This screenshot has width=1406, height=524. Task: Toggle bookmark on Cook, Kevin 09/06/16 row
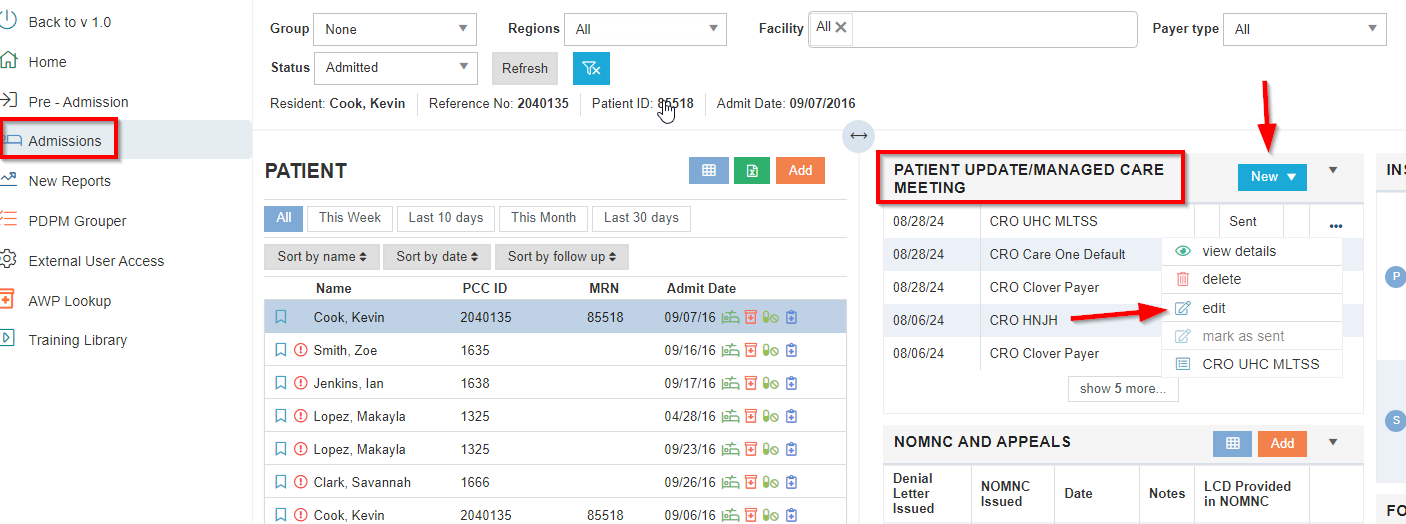[x=281, y=516]
